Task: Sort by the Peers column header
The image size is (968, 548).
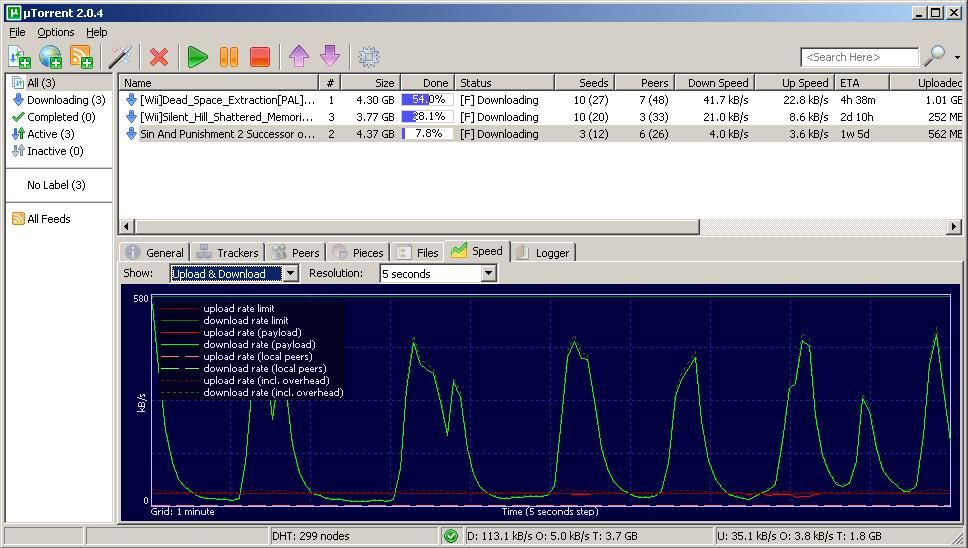Action: pyautogui.click(x=643, y=83)
